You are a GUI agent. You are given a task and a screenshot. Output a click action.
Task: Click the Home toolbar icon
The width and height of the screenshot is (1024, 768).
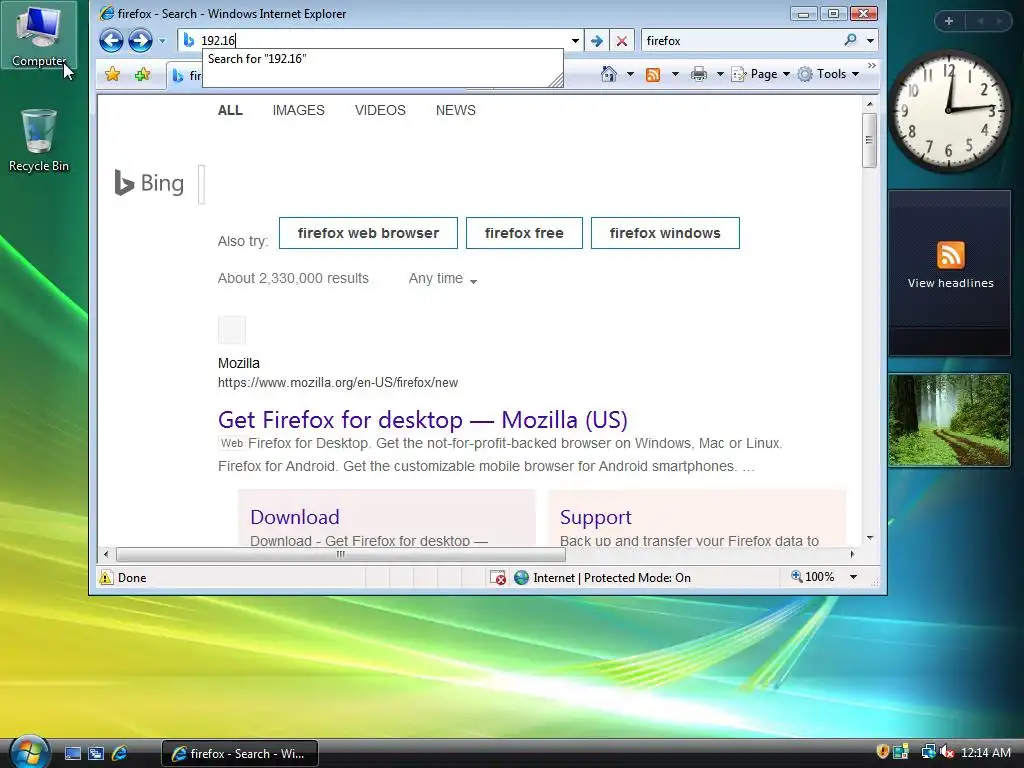[x=609, y=74]
